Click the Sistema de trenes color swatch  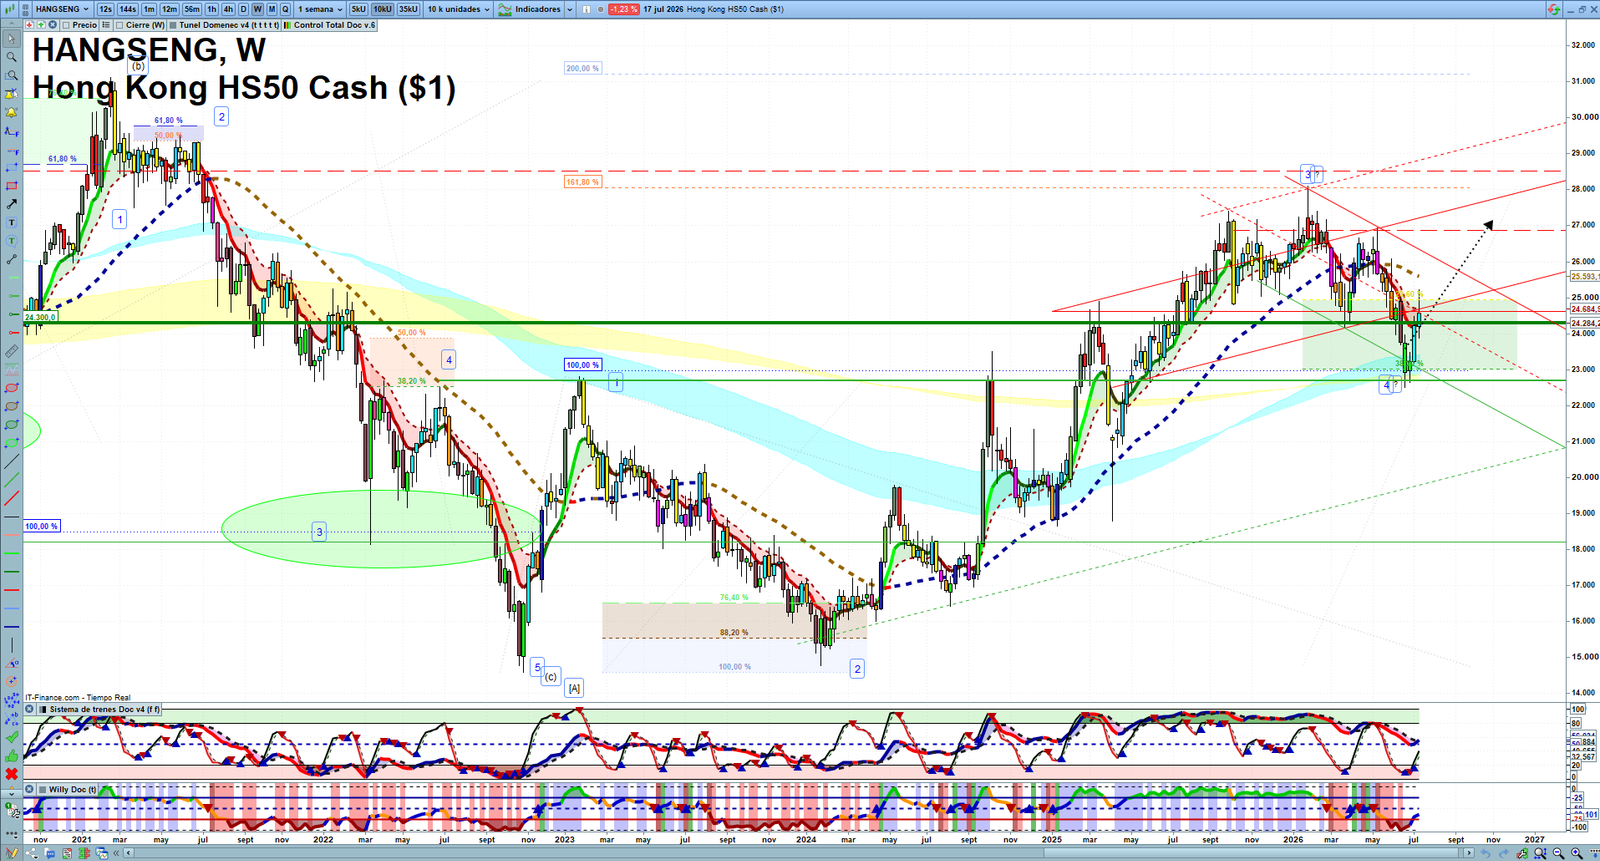click(42, 709)
